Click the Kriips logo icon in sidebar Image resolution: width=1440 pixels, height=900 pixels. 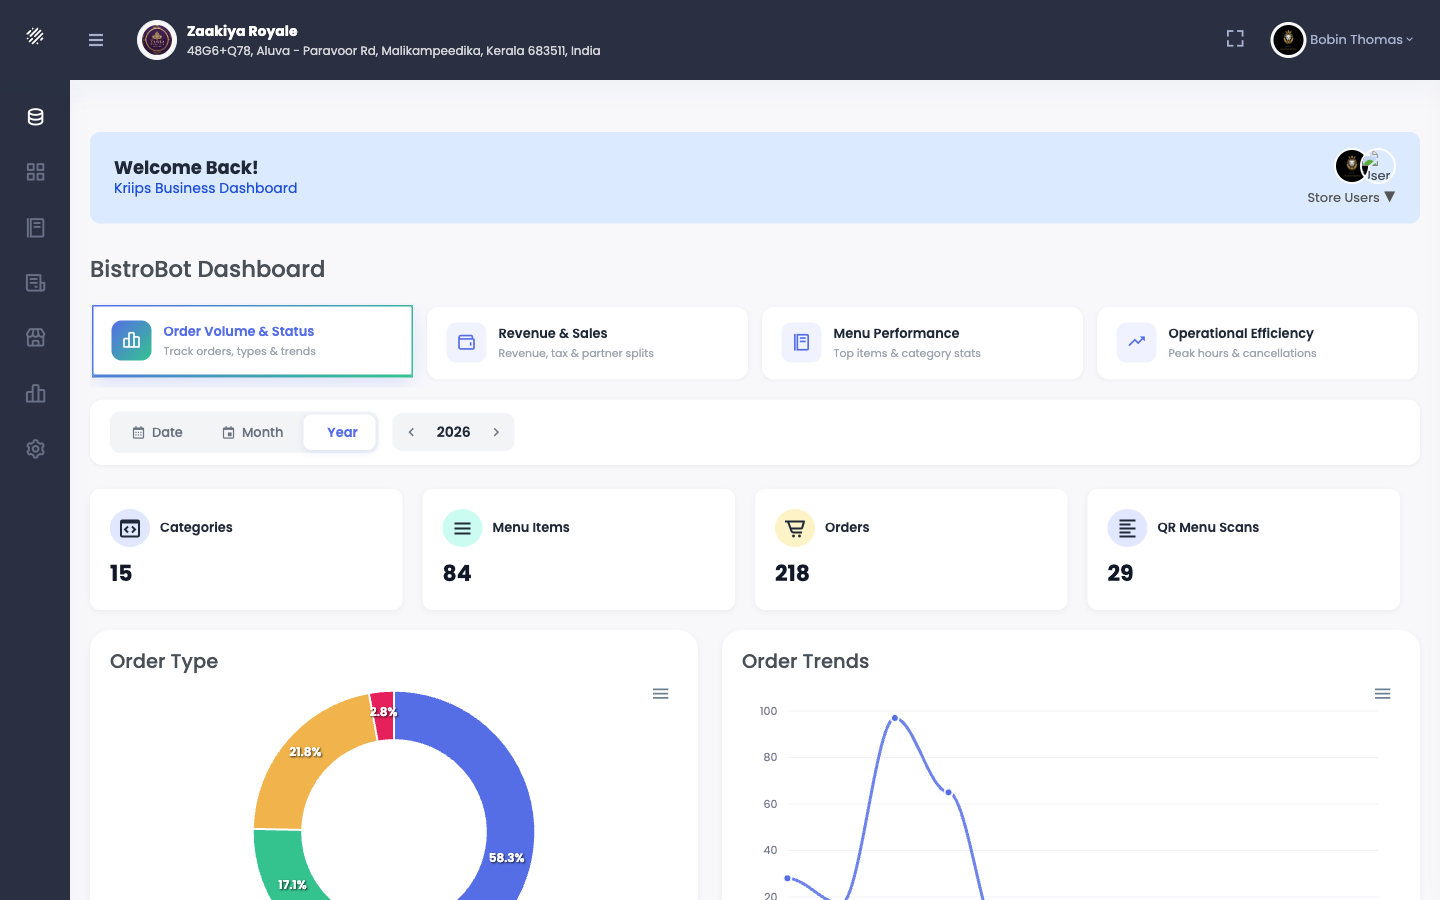[x=35, y=36]
